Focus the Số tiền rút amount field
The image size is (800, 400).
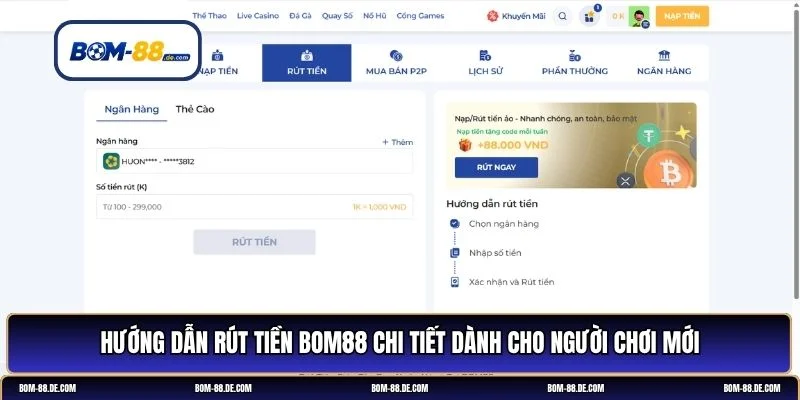[x=255, y=207]
